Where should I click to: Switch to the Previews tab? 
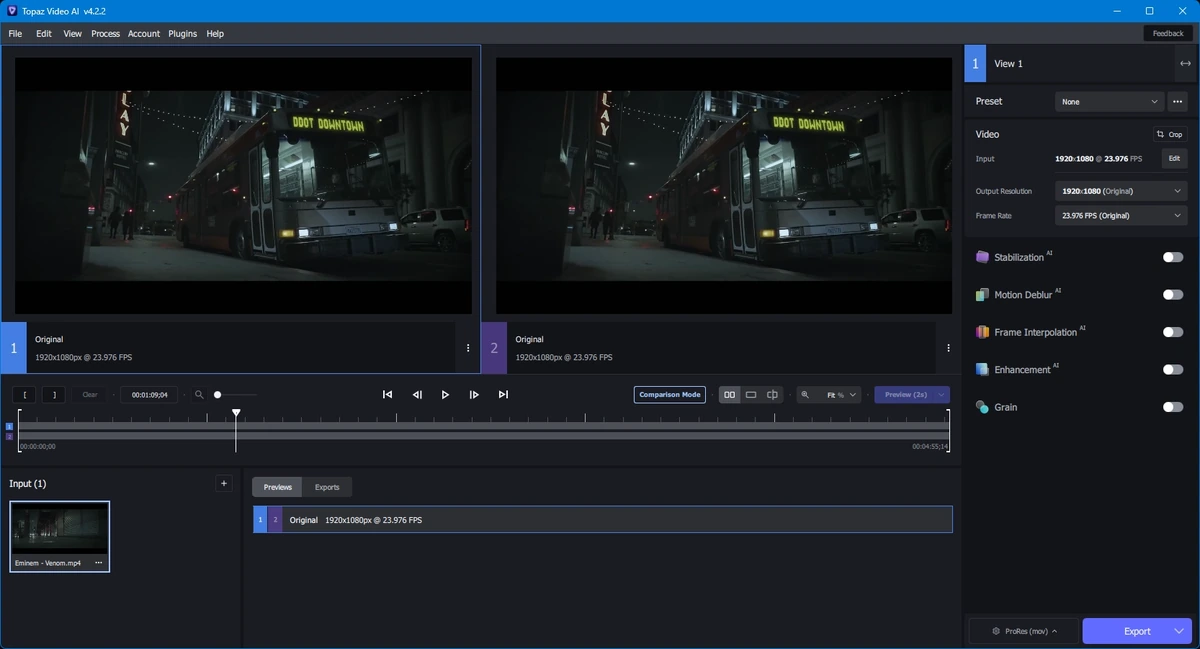click(x=278, y=487)
